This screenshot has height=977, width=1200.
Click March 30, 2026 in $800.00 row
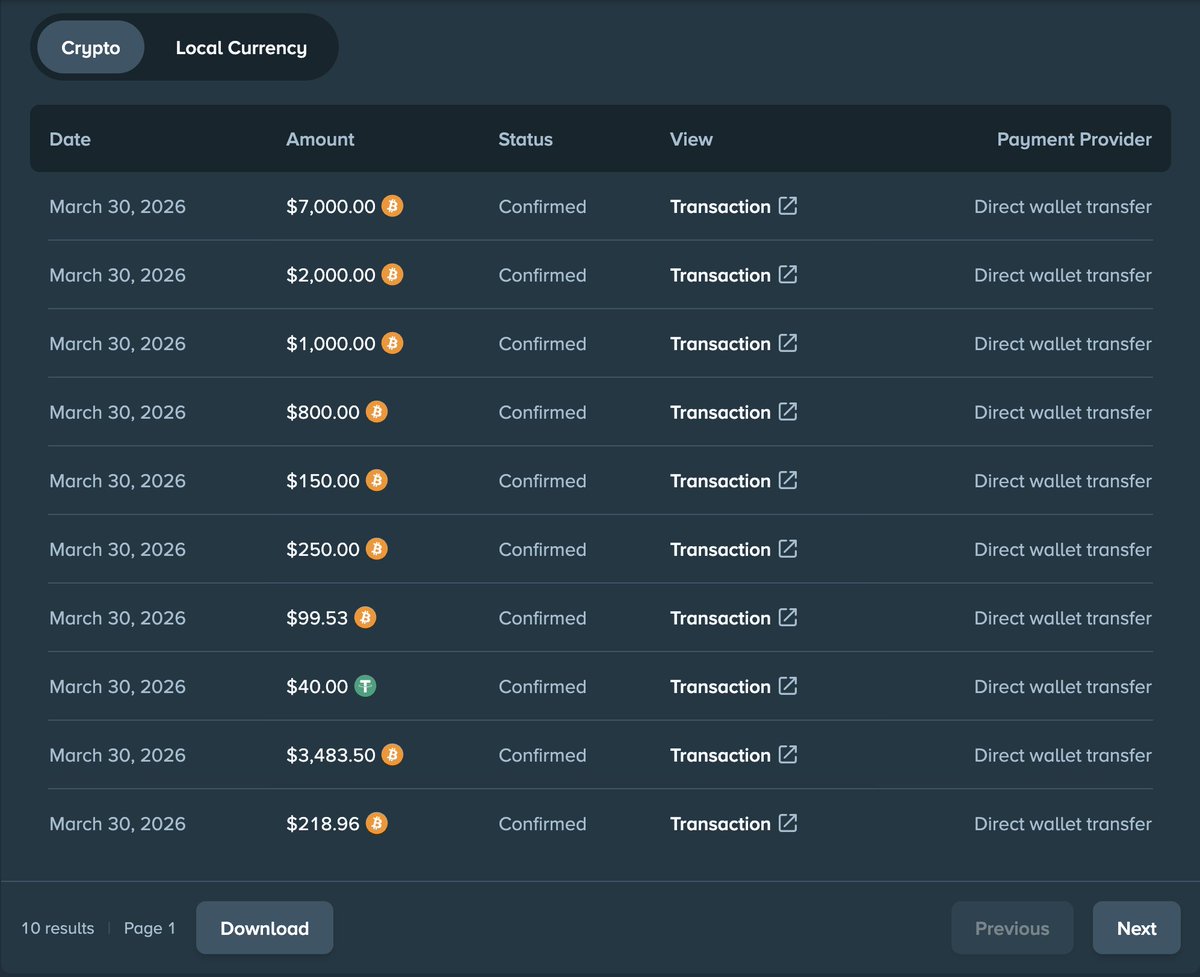(117, 412)
